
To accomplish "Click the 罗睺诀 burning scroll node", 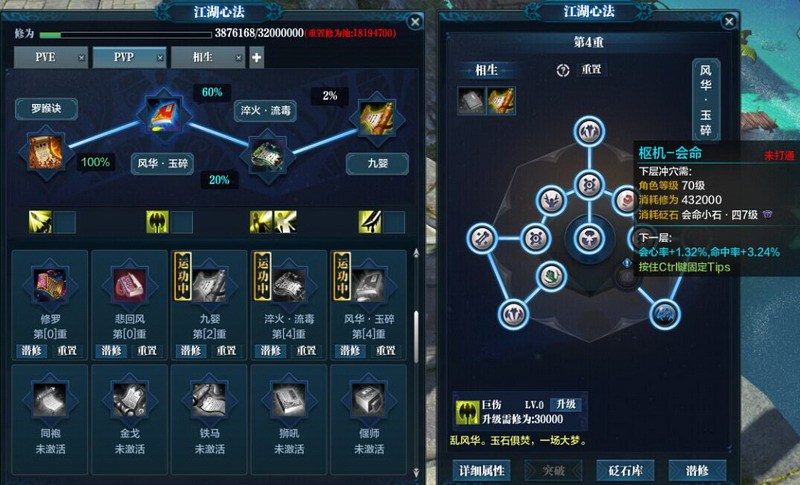I will click(x=46, y=152).
